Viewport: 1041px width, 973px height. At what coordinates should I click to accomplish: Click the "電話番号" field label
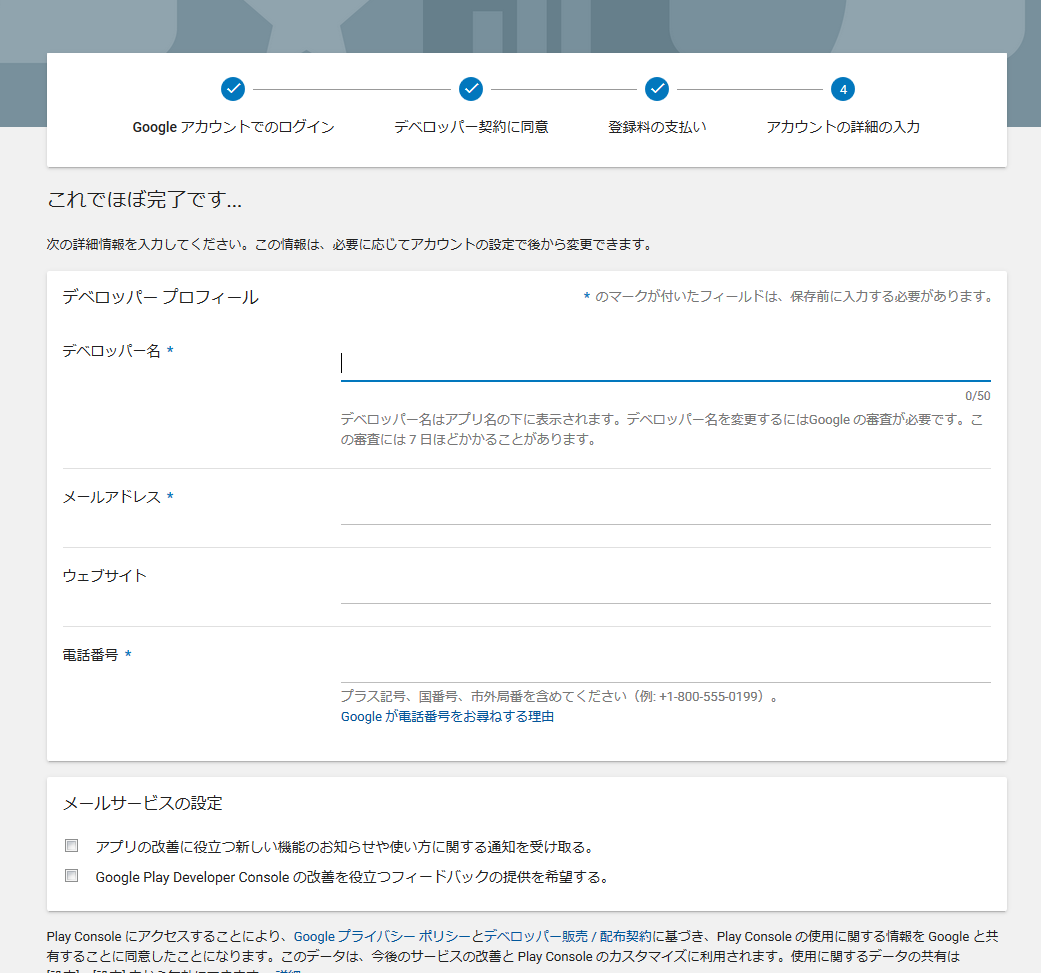click(90, 655)
